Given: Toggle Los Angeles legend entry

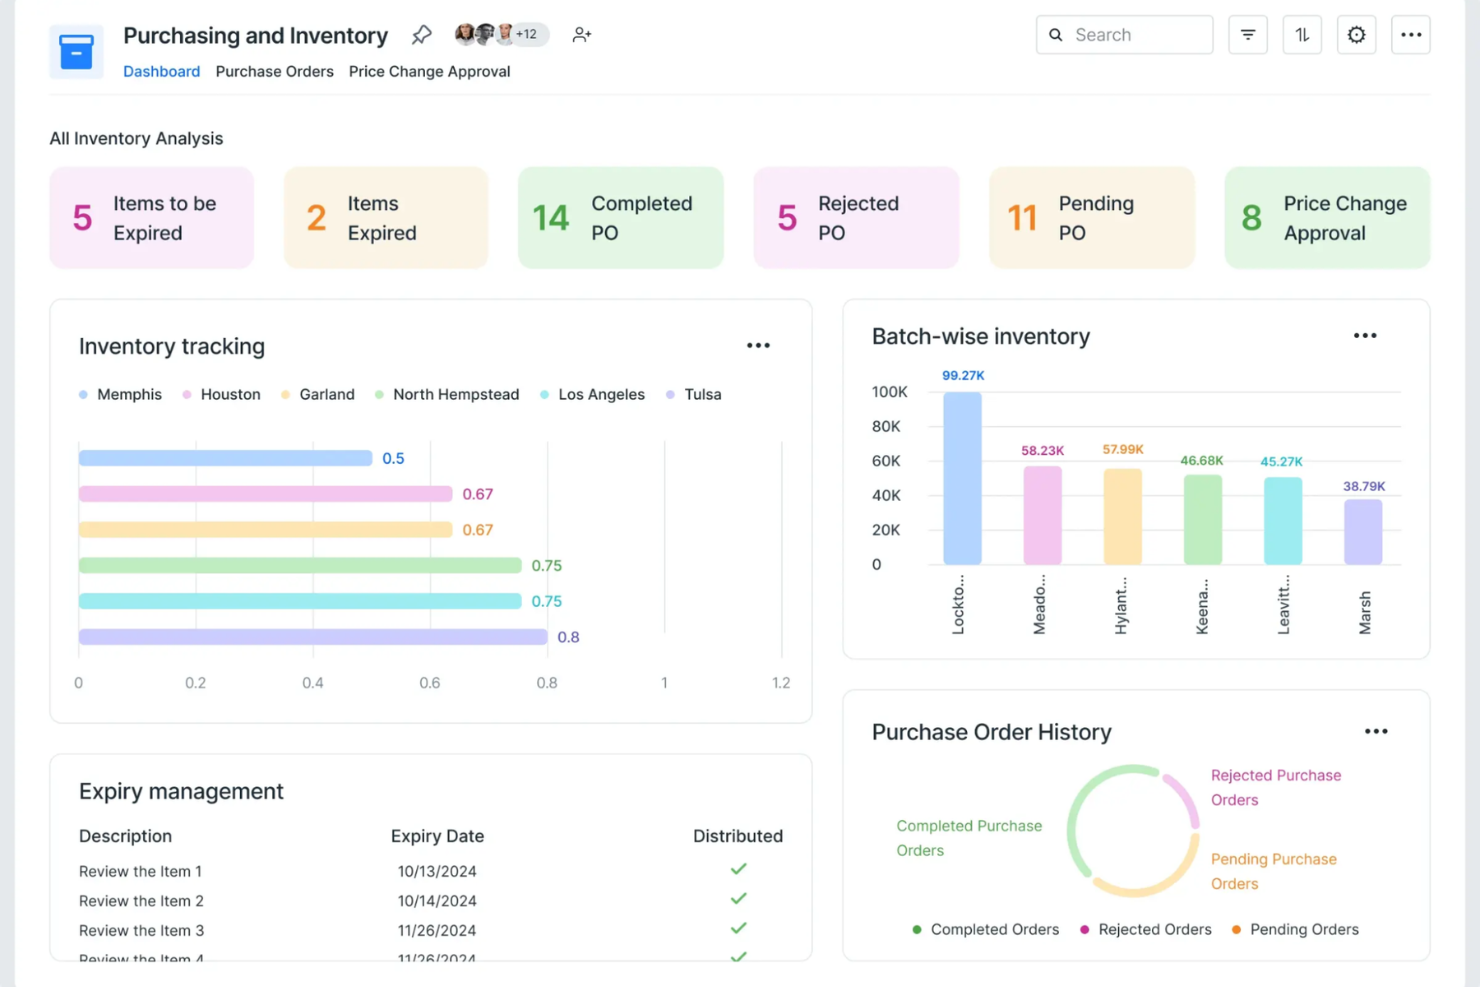Looking at the screenshot, I should click(x=592, y=395).
